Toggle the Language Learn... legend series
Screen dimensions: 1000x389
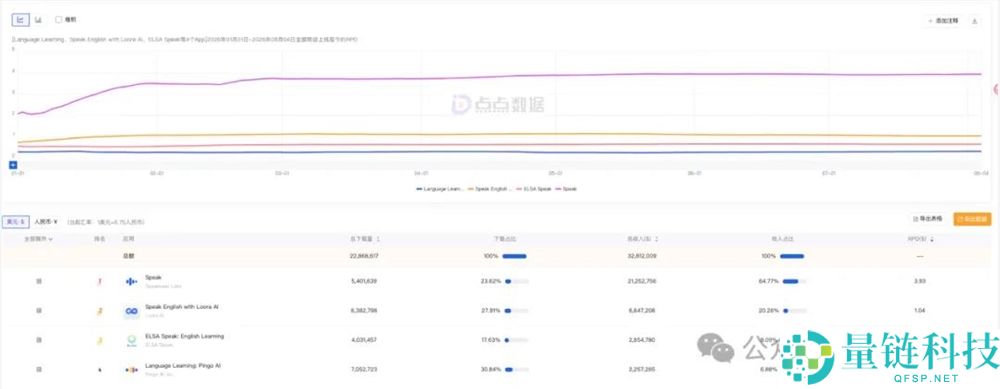click(439, 189)
